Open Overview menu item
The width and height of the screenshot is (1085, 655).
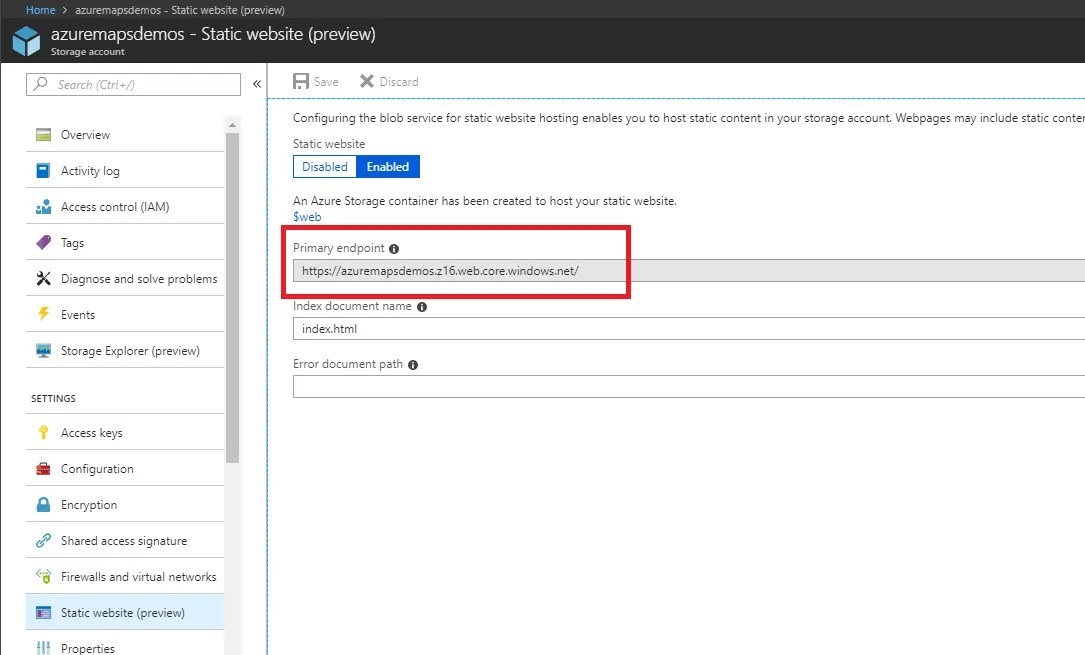coord(125,134)
